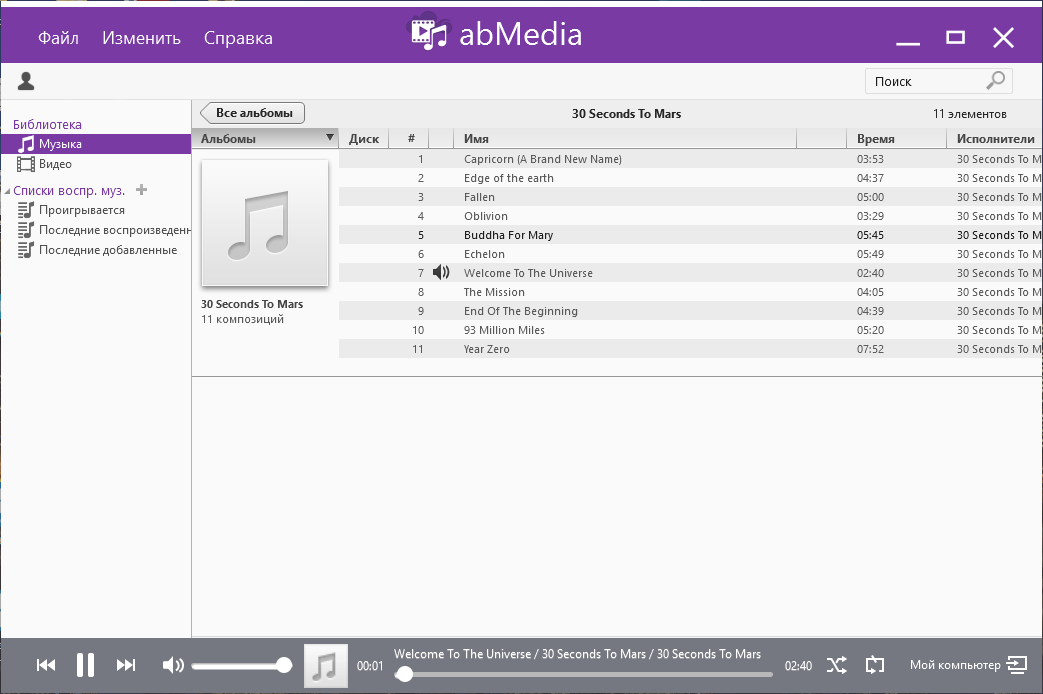
Task: Maximize the abMedia window
Action: click(x=955, y=37)
